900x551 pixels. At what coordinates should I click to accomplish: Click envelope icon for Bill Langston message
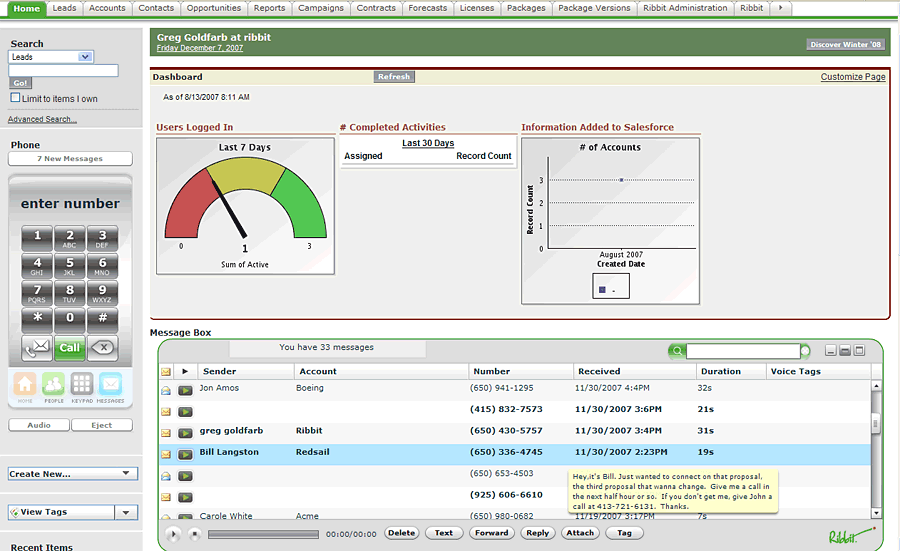[x=166, y=455]
